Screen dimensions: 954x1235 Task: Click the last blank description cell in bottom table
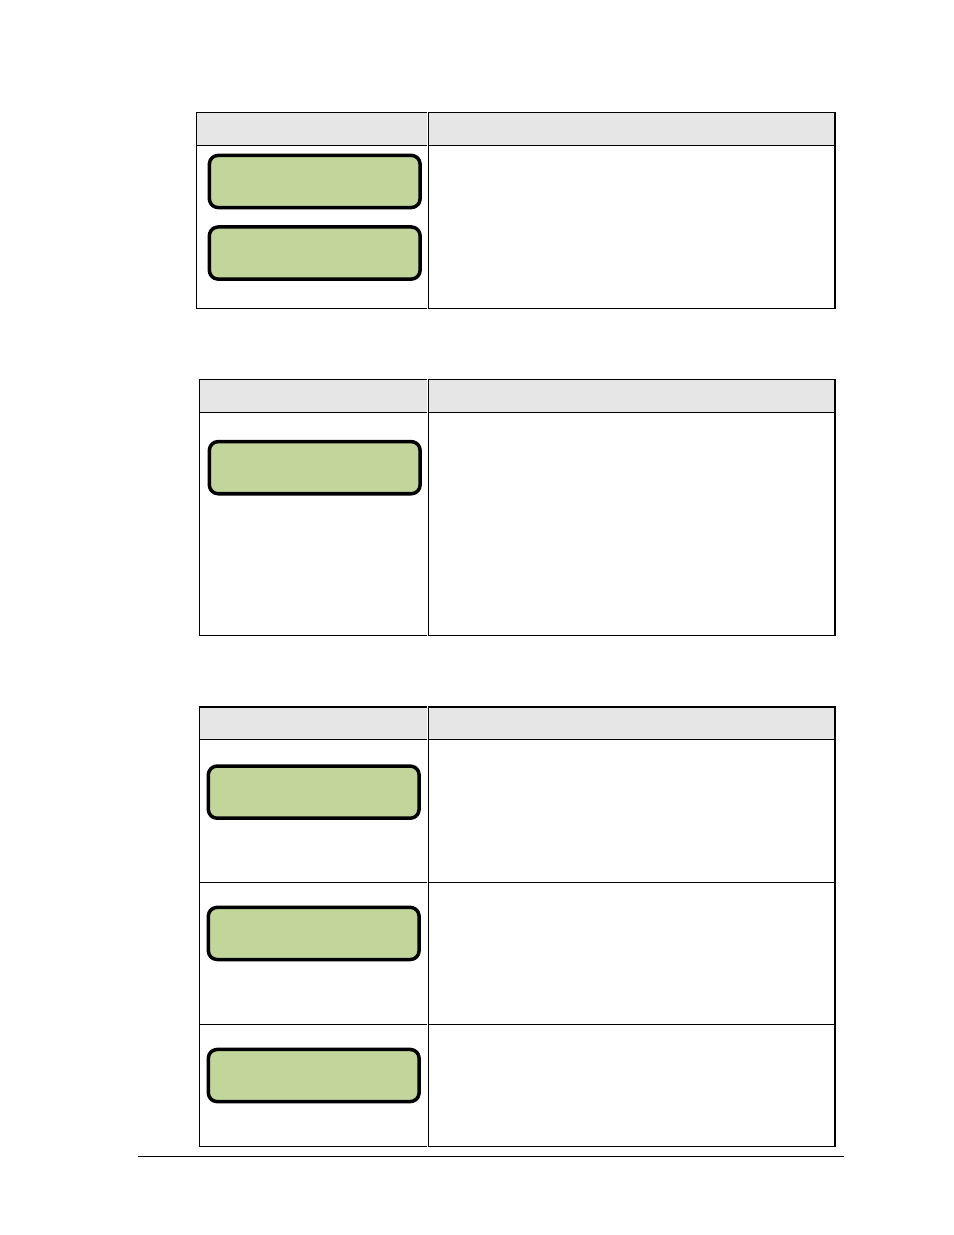[x=631, y=1085]
